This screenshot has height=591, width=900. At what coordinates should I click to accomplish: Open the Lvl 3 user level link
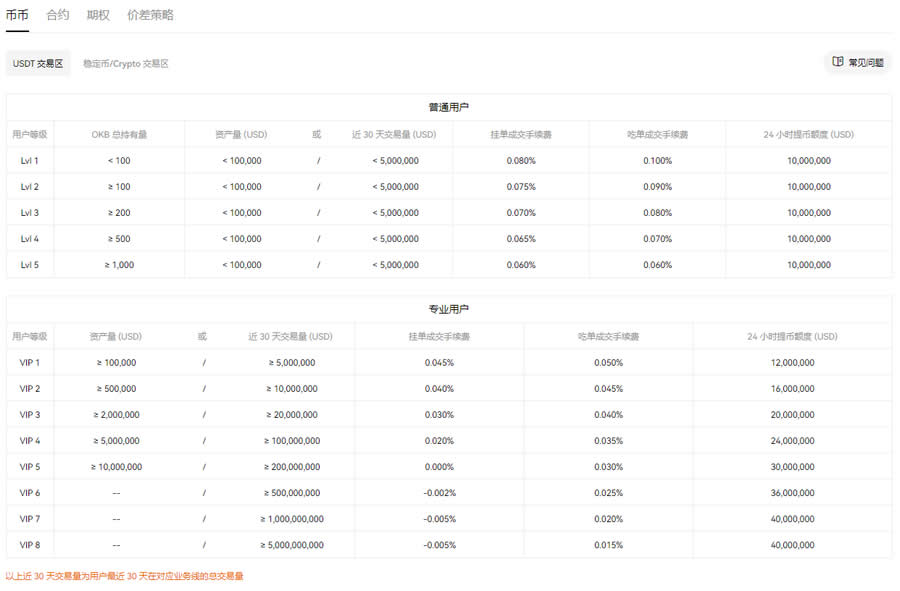(x=28, y=212)
